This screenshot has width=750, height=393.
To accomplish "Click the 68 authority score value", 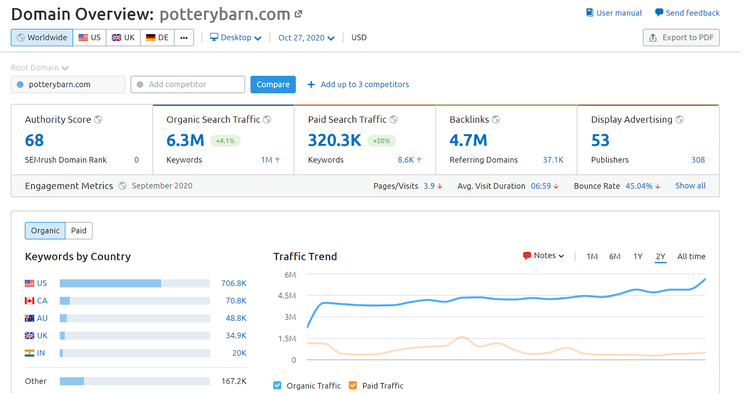I will 34,140.
